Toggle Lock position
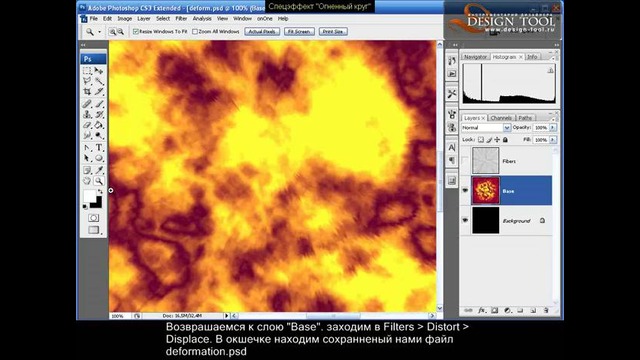 497,140
